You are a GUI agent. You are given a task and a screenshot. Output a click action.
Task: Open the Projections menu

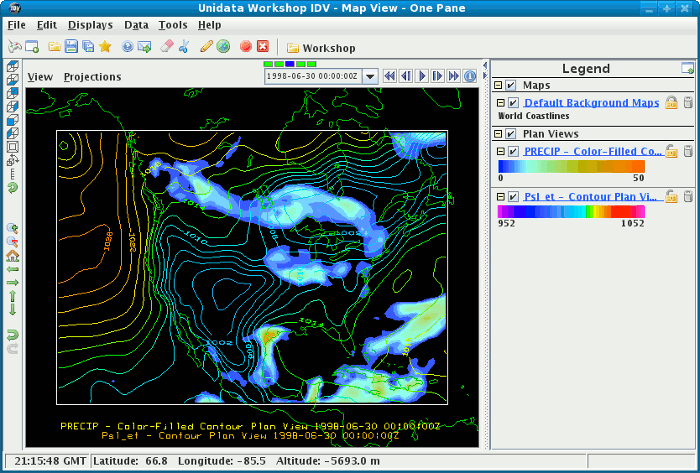click(x=92, y=77)
